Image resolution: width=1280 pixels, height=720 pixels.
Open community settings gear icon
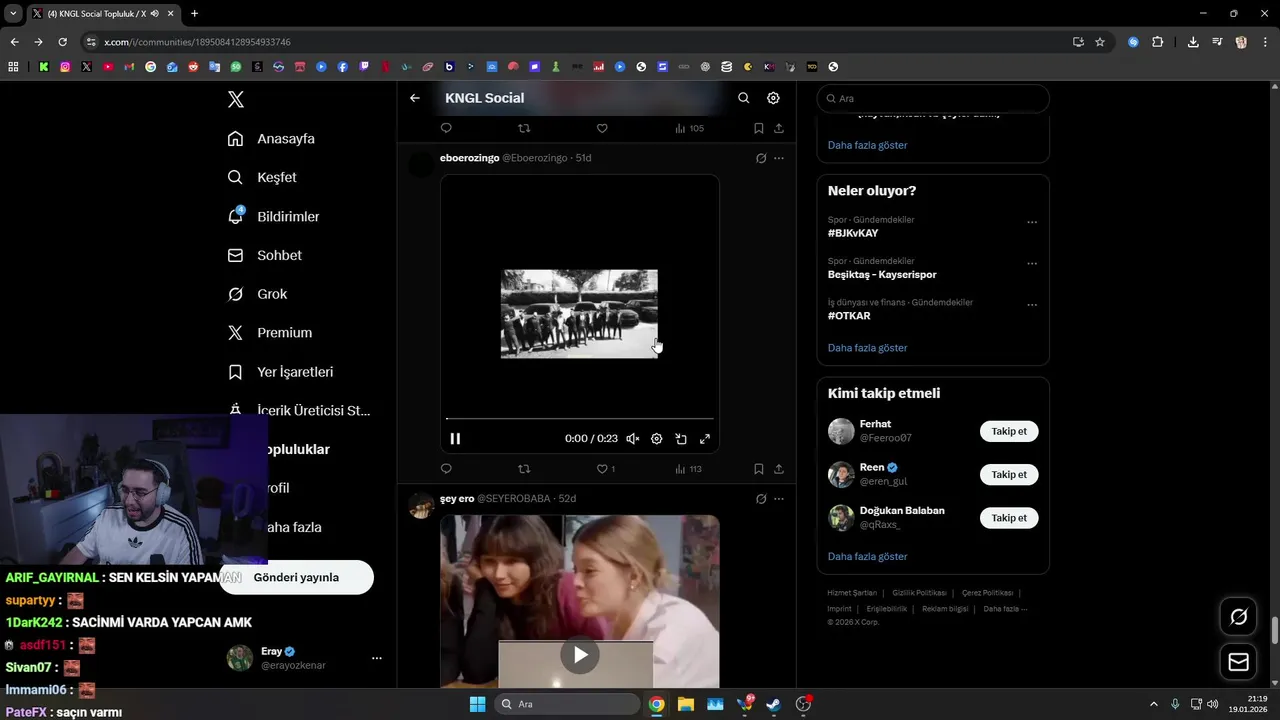(773, 98)
